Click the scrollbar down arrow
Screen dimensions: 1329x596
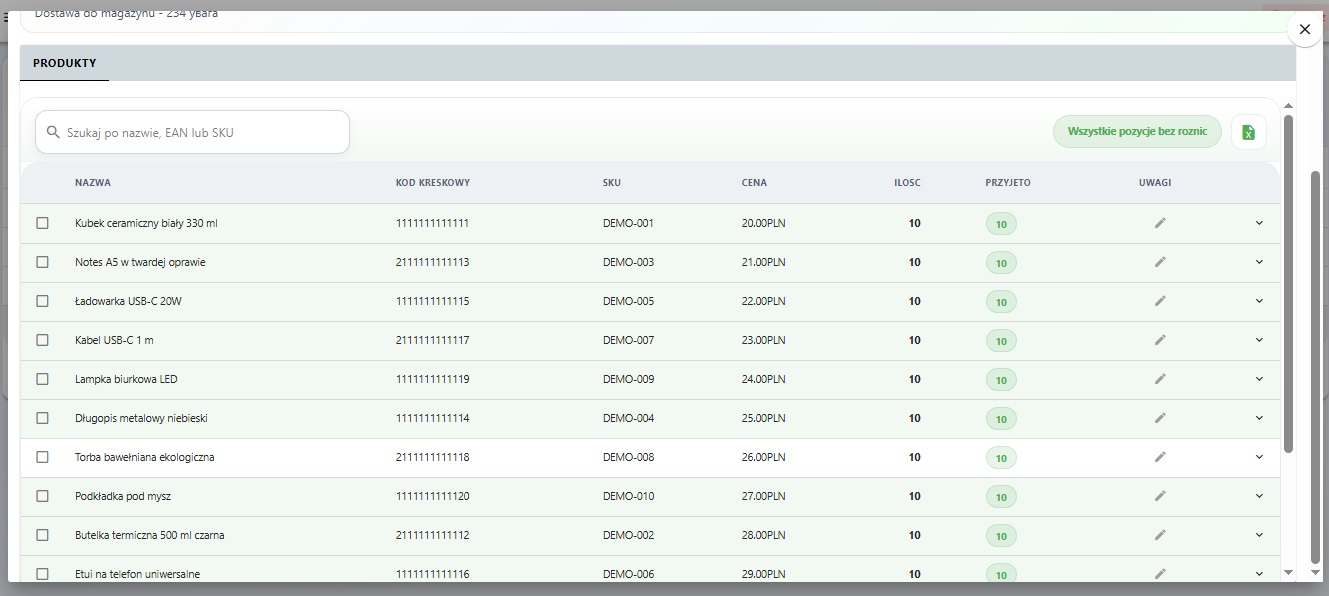[x=1288, y=572]
